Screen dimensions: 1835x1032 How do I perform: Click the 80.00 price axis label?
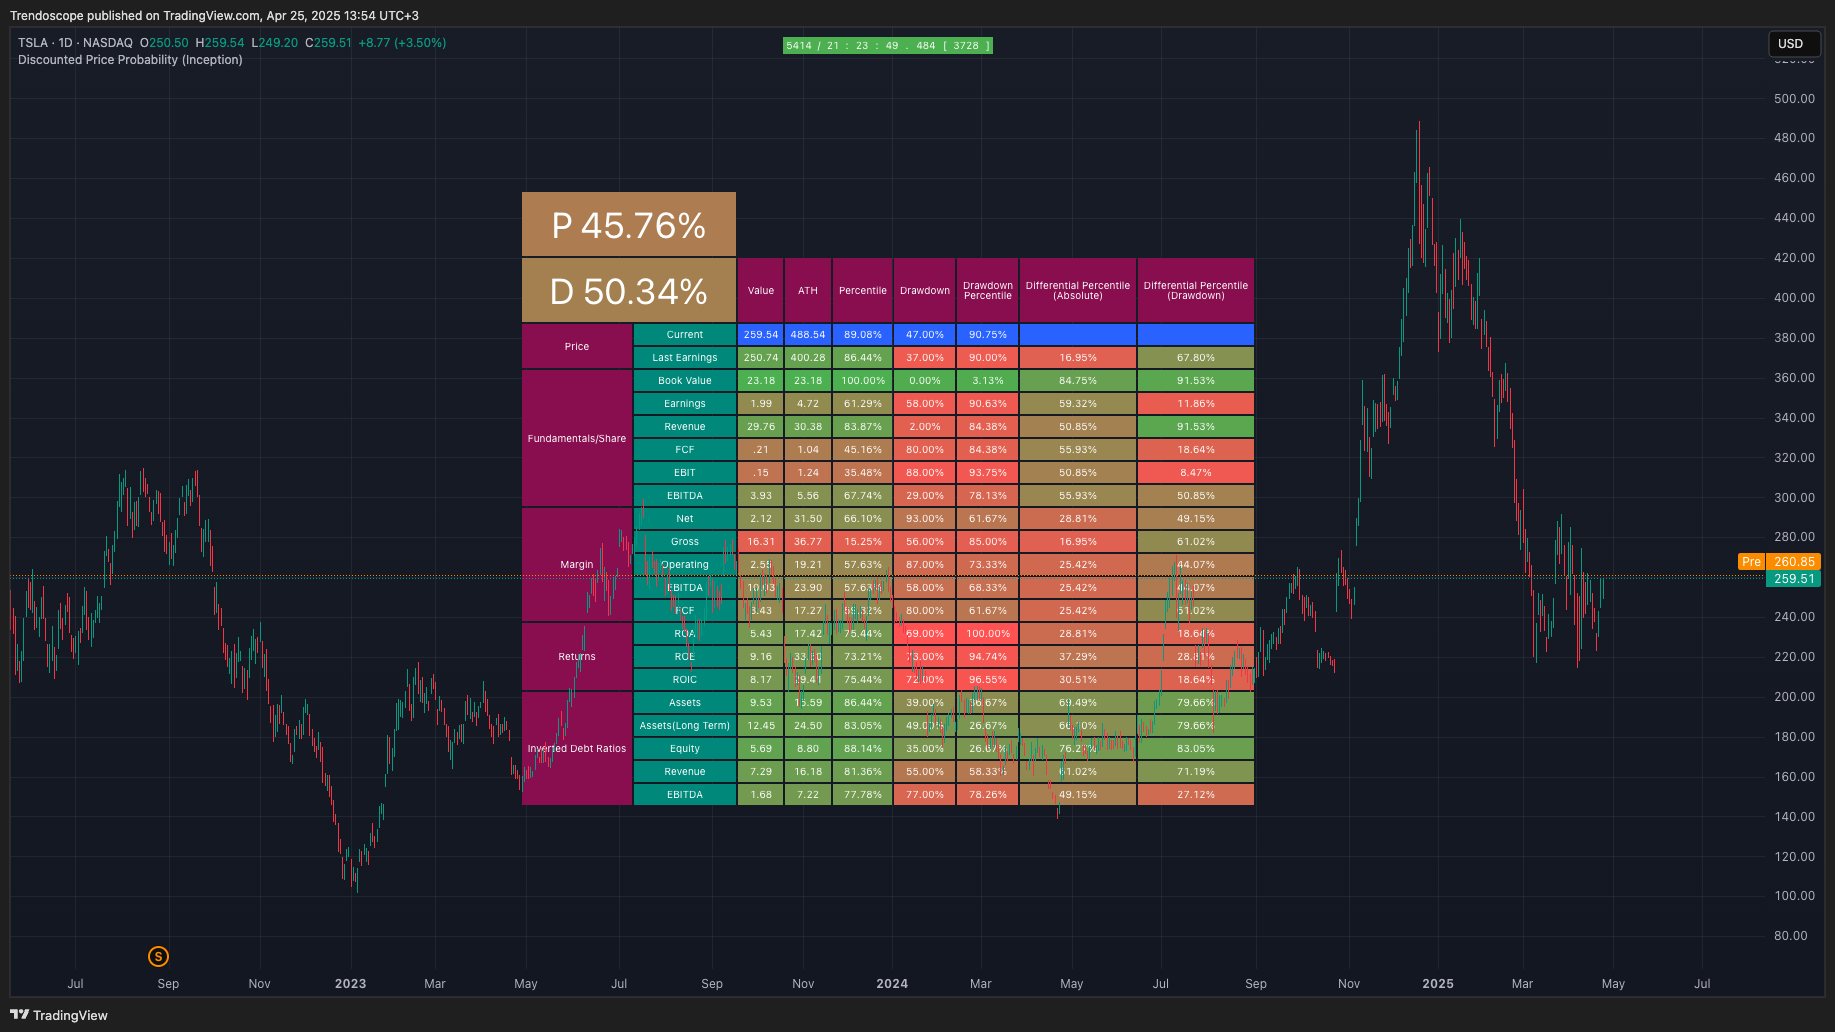[1790, 936]
